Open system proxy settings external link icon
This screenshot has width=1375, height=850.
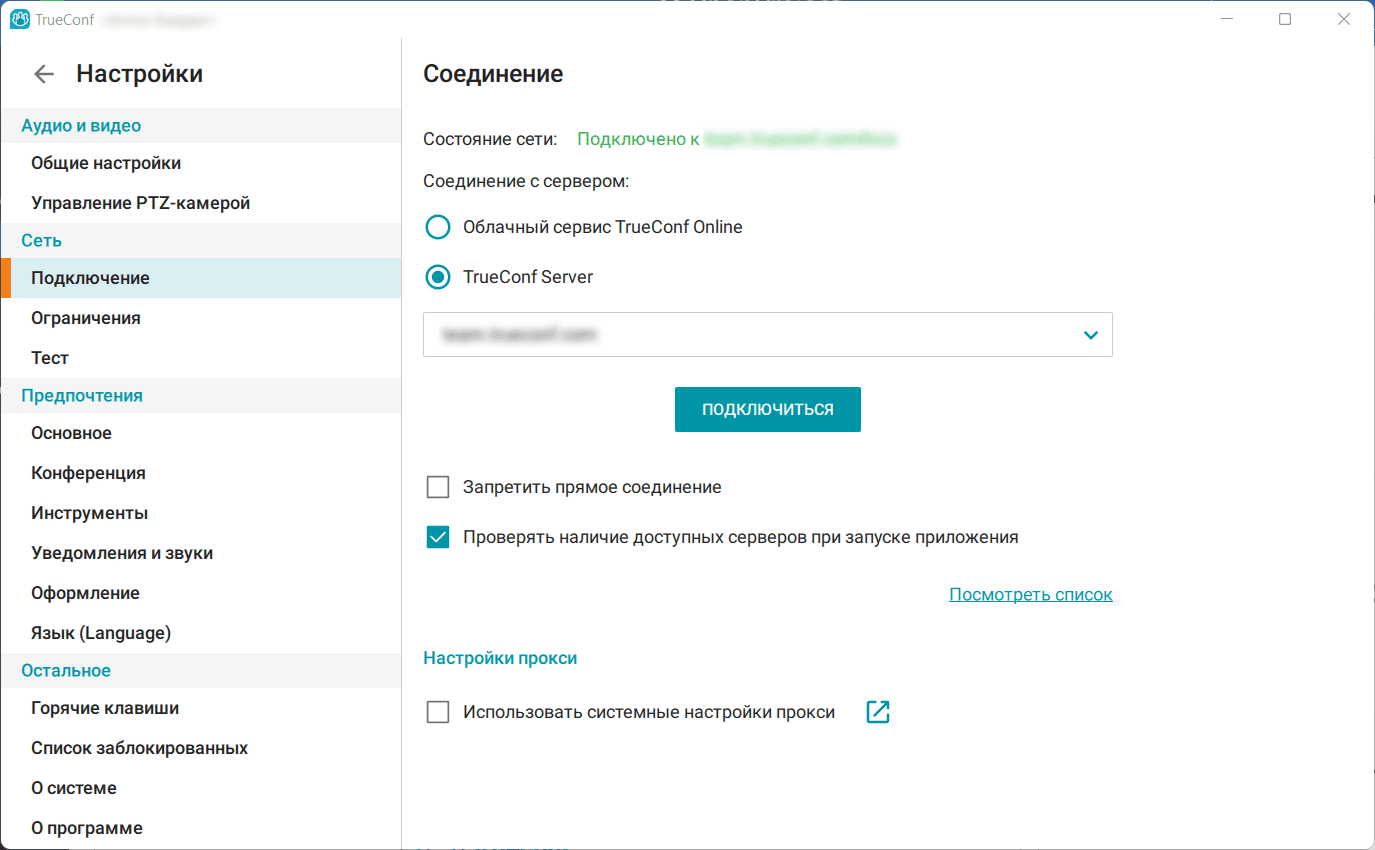(878, 712)
